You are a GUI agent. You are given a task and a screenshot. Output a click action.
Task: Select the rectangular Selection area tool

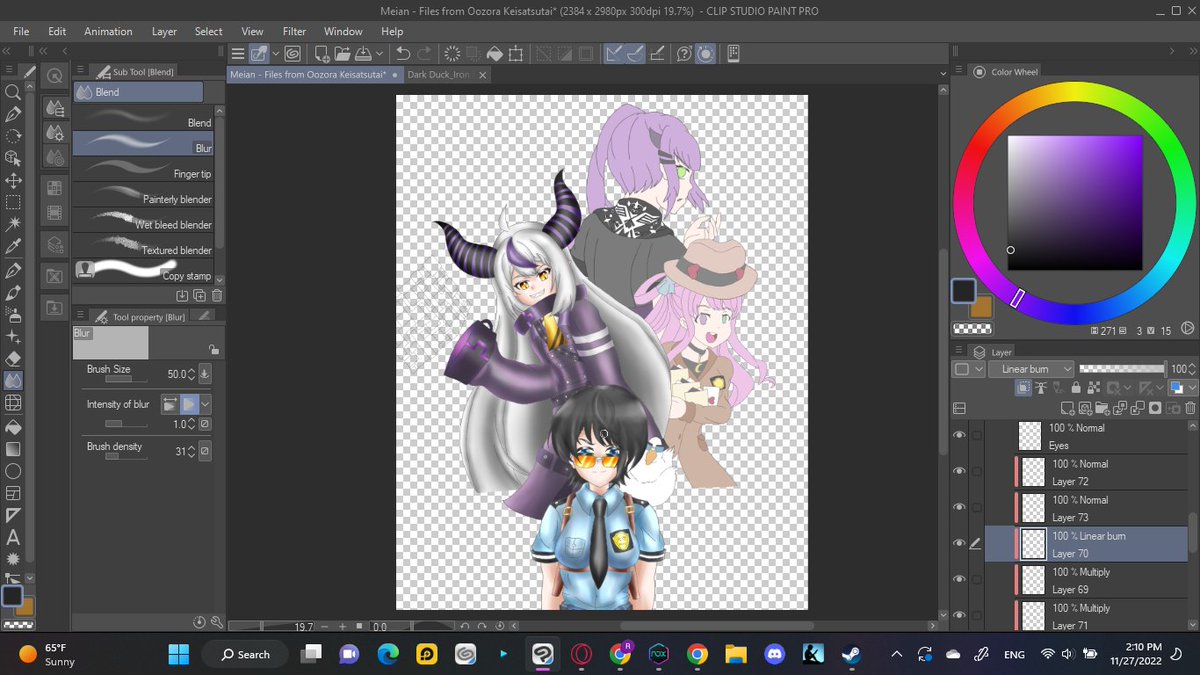pos(14,203)
